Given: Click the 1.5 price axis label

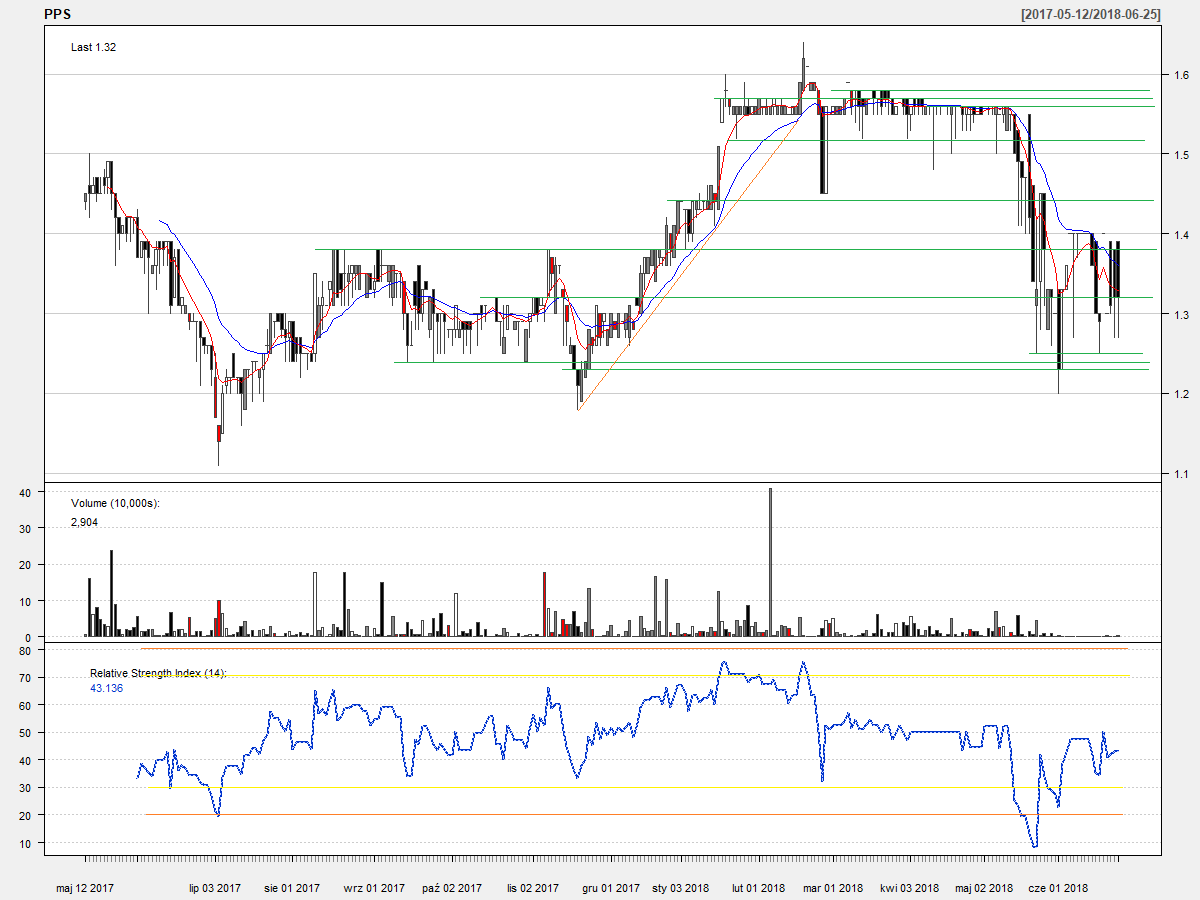Looking at the screenshot, I should pos(1181,155).
